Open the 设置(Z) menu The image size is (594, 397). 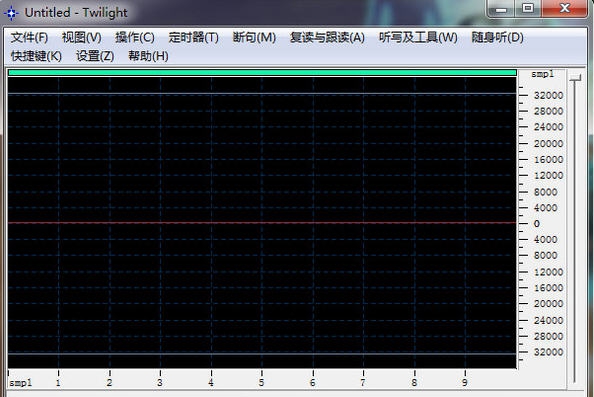click(95, 56)
